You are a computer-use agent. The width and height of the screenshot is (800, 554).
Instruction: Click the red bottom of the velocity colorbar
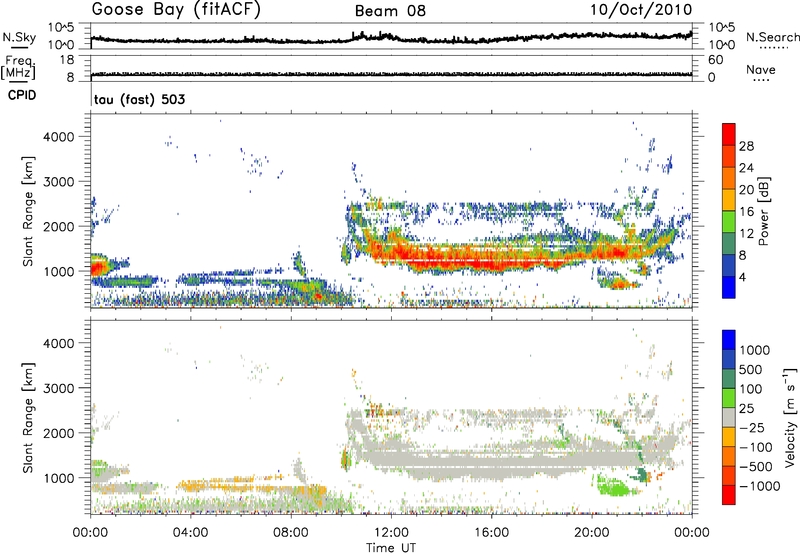tap(729, 495)
